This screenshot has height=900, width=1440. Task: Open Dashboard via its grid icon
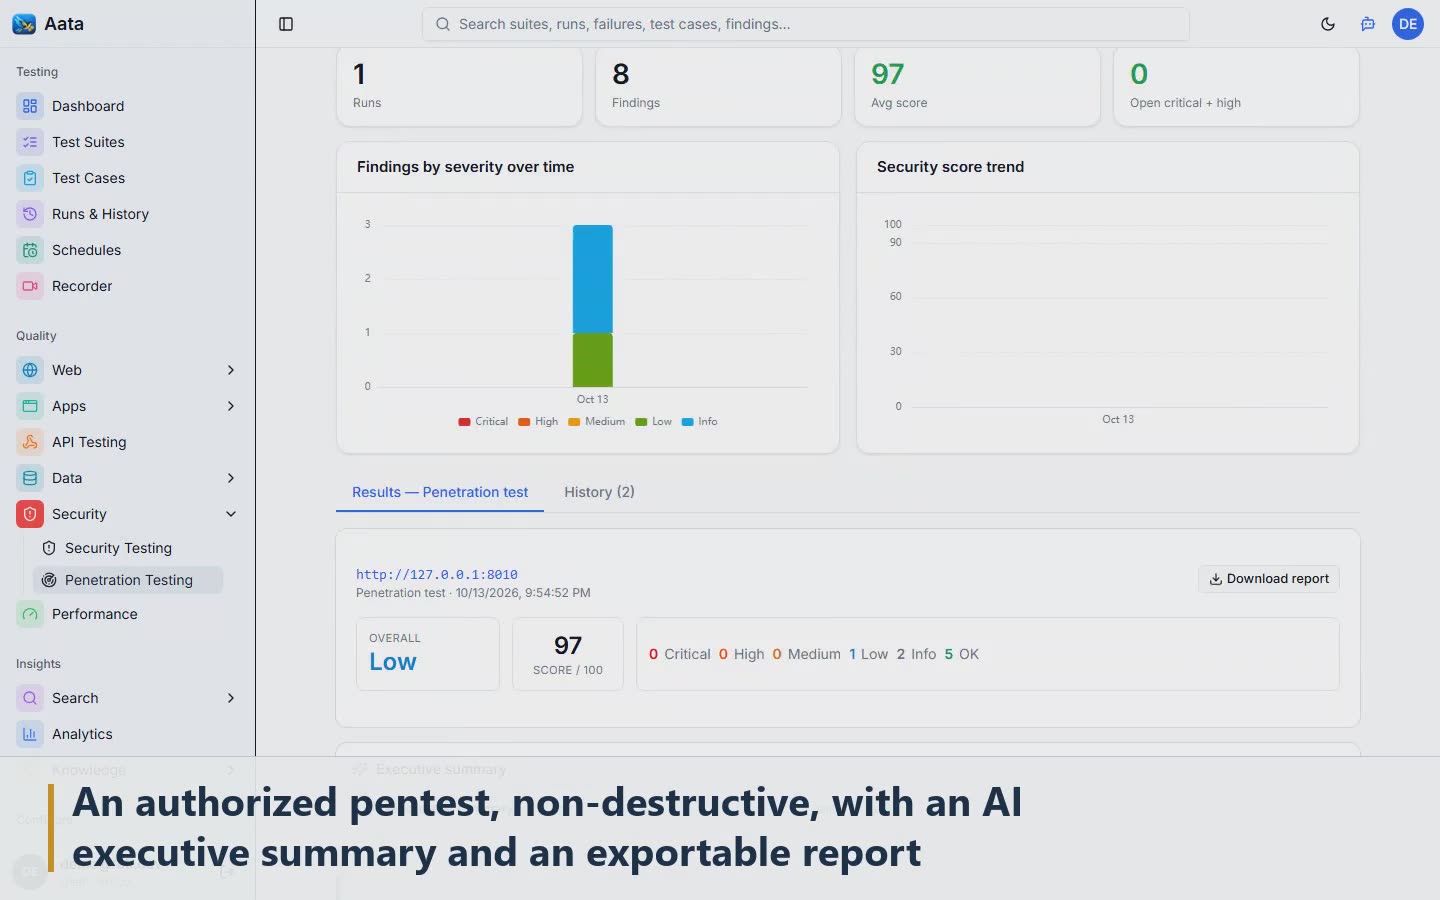30,106
